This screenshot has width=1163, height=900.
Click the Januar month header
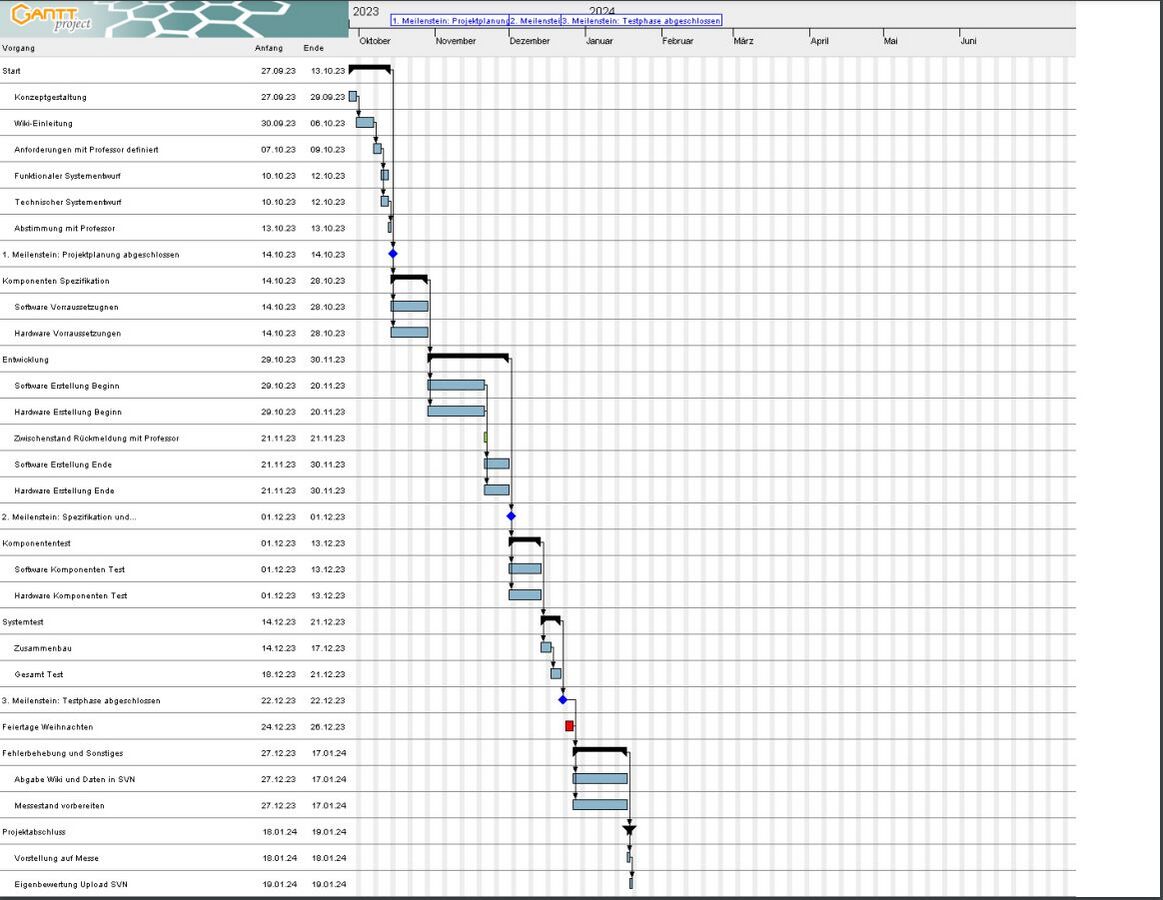coord(600,41)
